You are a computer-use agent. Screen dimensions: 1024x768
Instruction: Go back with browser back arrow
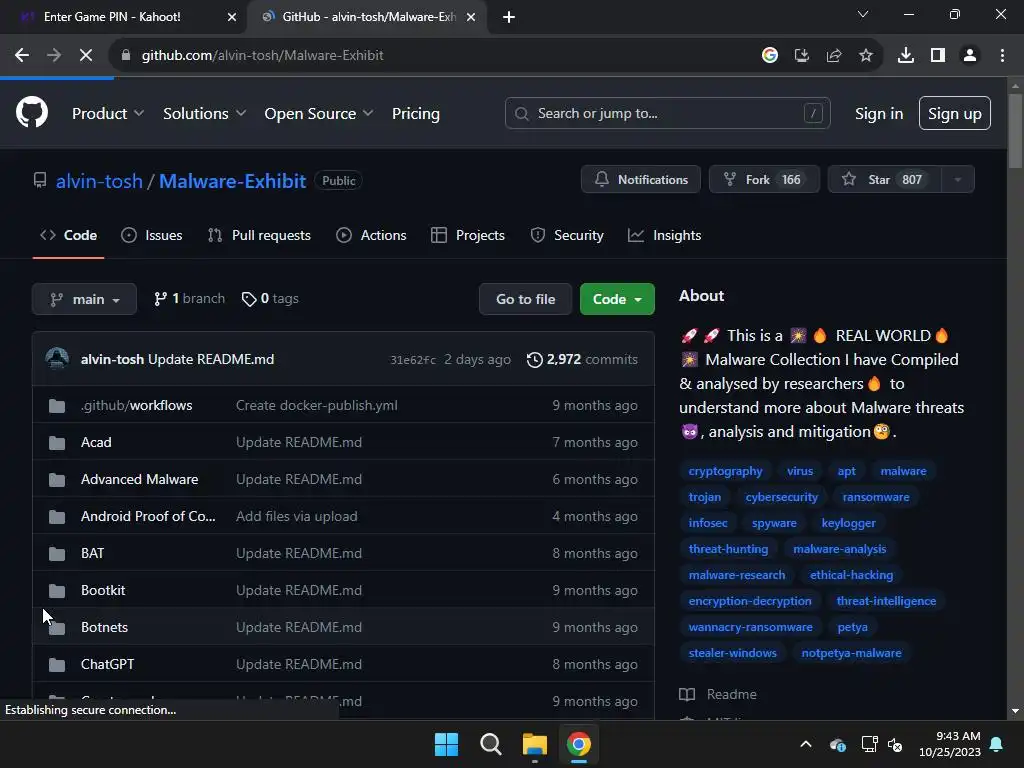pyautogui.click(x=22, y=56)
